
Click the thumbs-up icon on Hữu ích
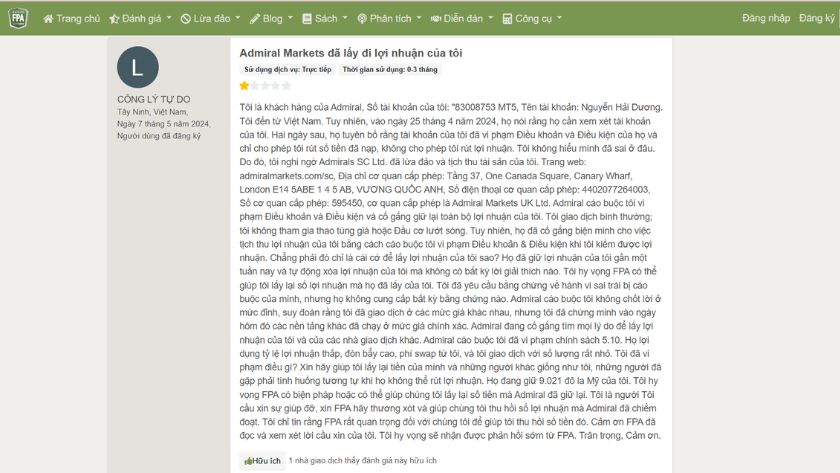248,461
